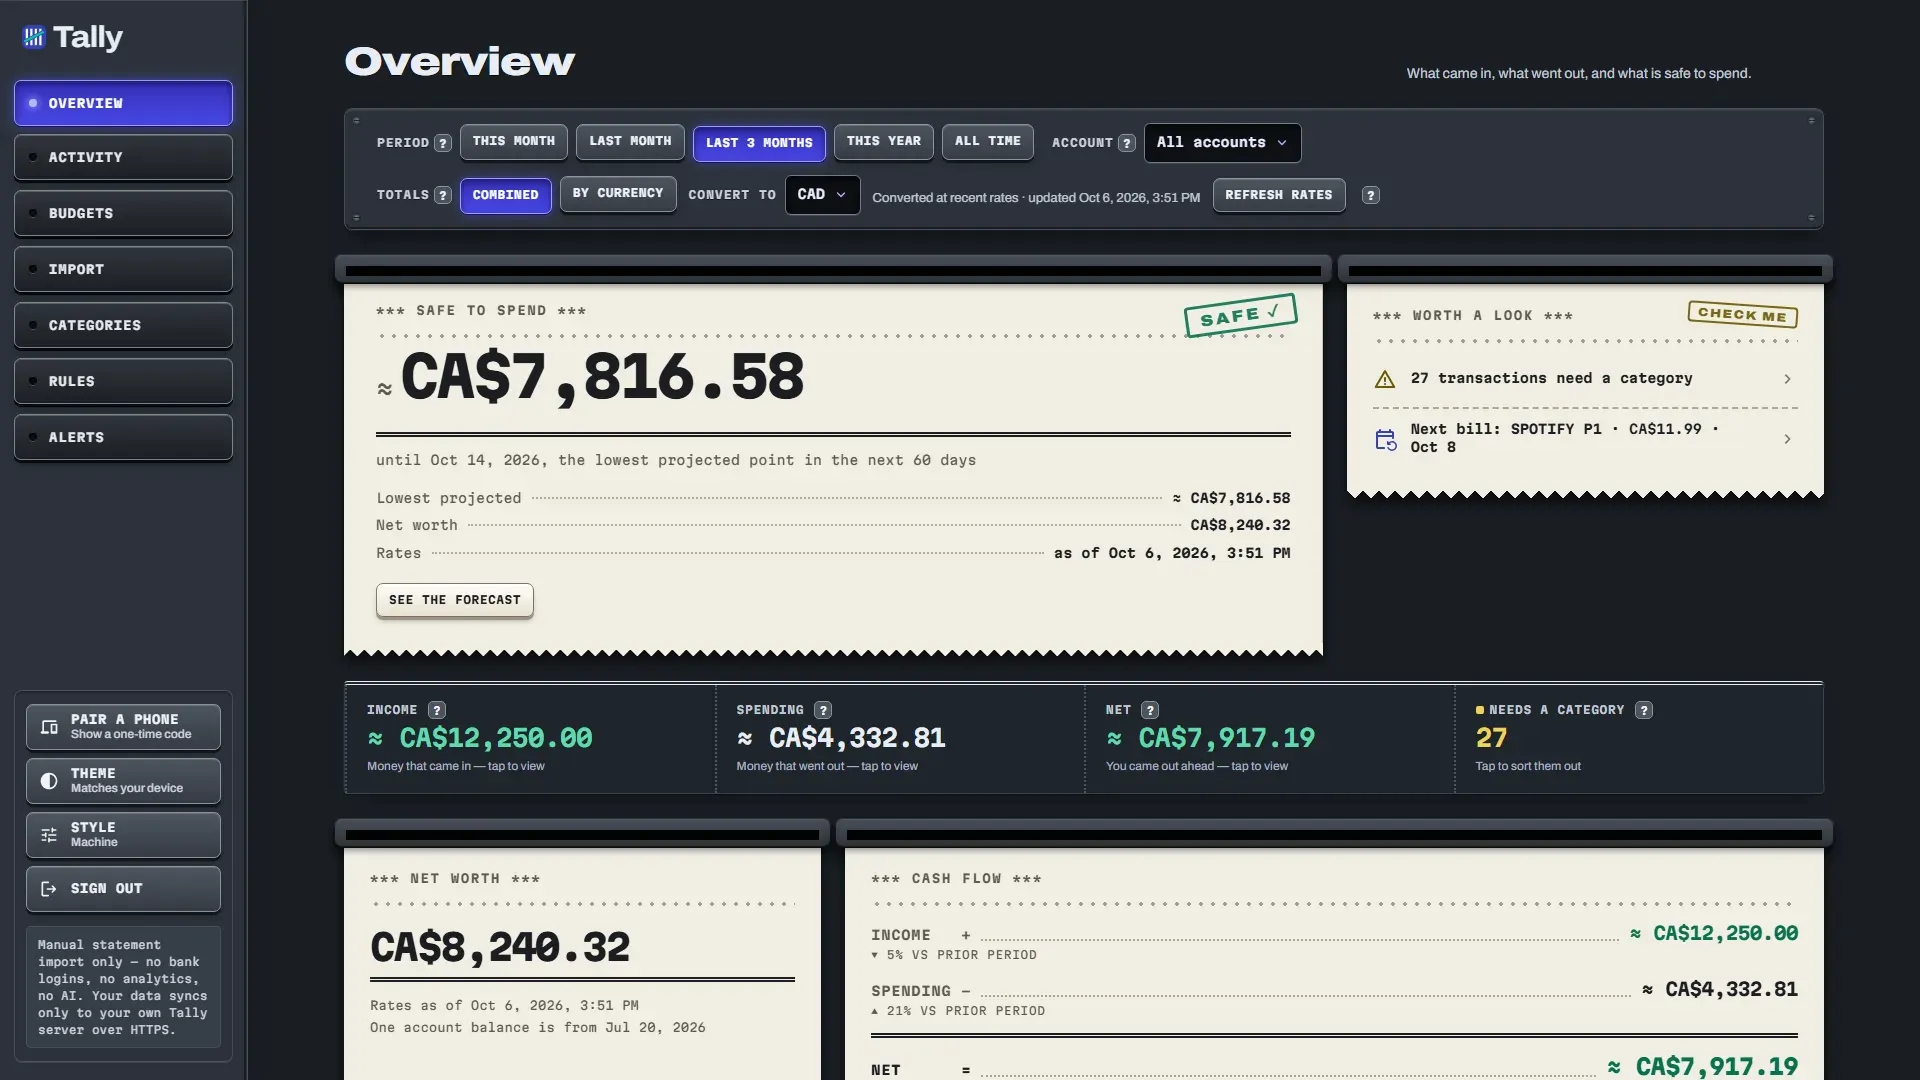Click Net help question mark

click(x=1150, y=710)
